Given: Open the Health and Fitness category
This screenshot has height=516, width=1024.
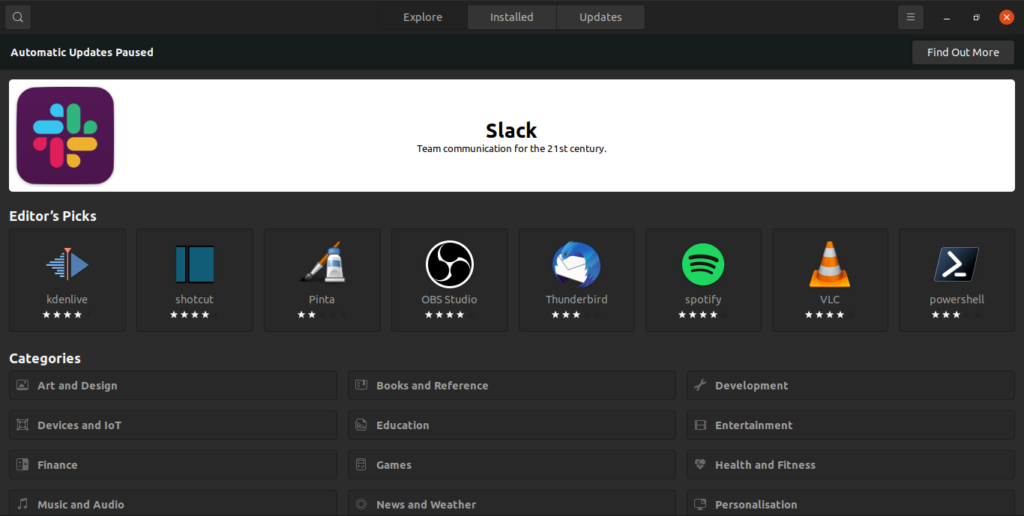Looking at the screenshot, I should [851, 465].
